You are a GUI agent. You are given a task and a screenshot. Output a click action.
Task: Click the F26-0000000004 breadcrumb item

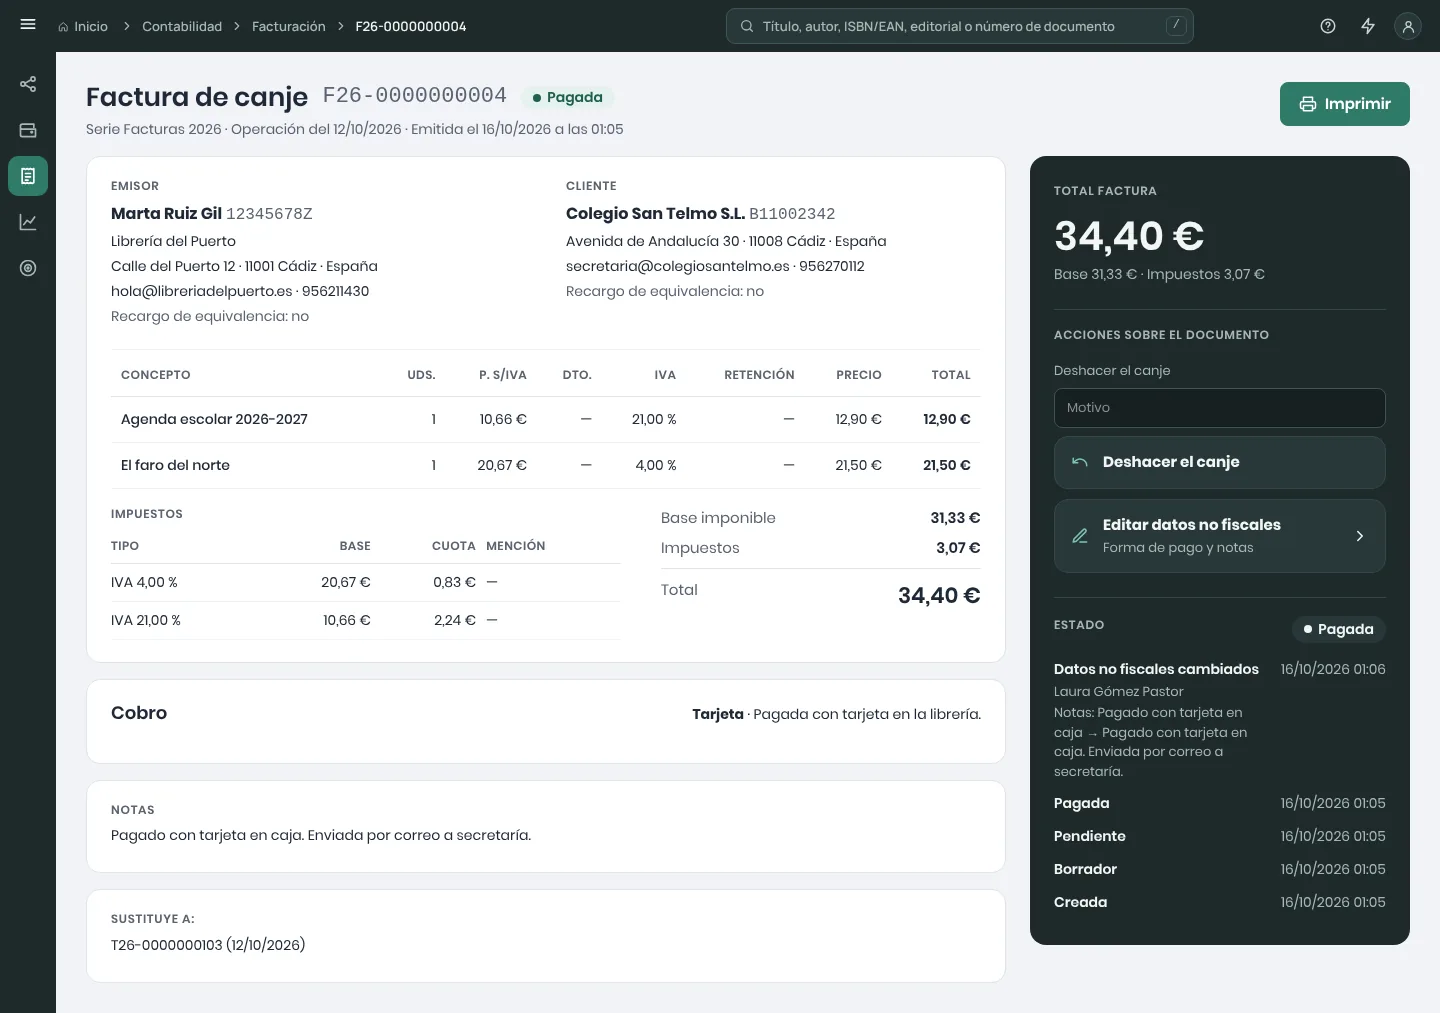411,26
